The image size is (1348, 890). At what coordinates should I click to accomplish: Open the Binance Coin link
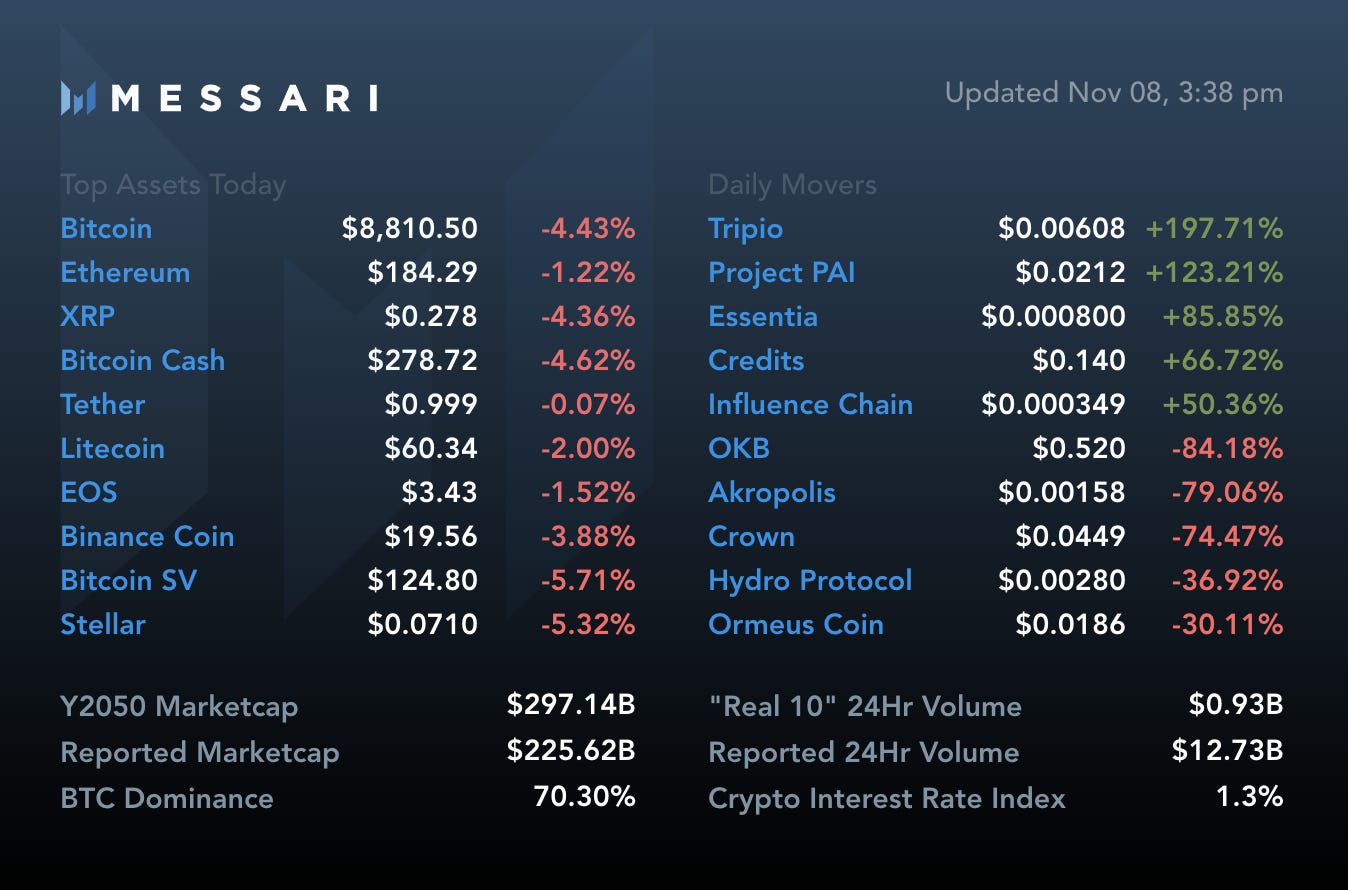(x=147, y=536)
